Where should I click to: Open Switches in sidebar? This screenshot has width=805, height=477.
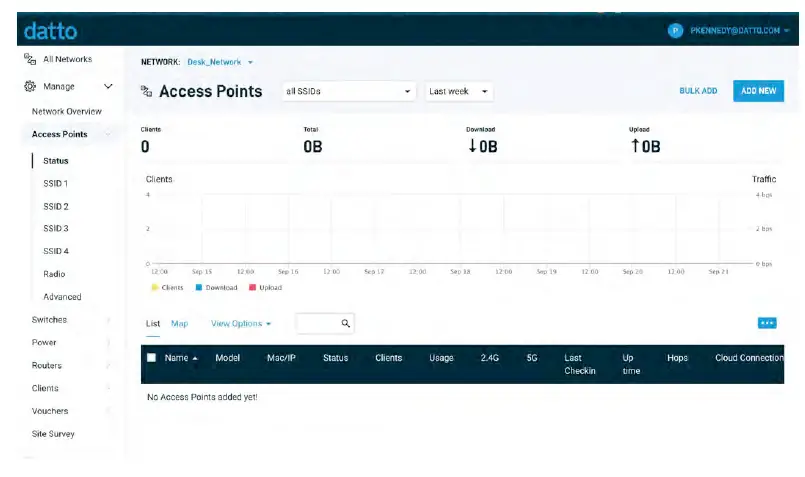[49, 320]
